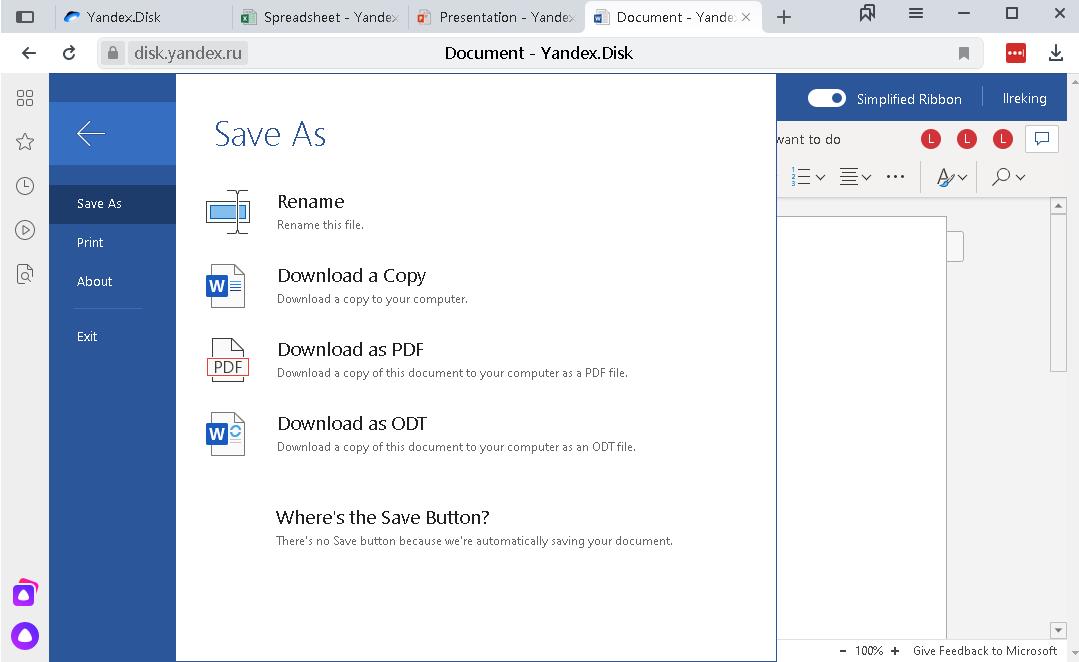1079x662 pixels.
Task: Click the Download as ODT icon
Action: [x=226, y=434]
